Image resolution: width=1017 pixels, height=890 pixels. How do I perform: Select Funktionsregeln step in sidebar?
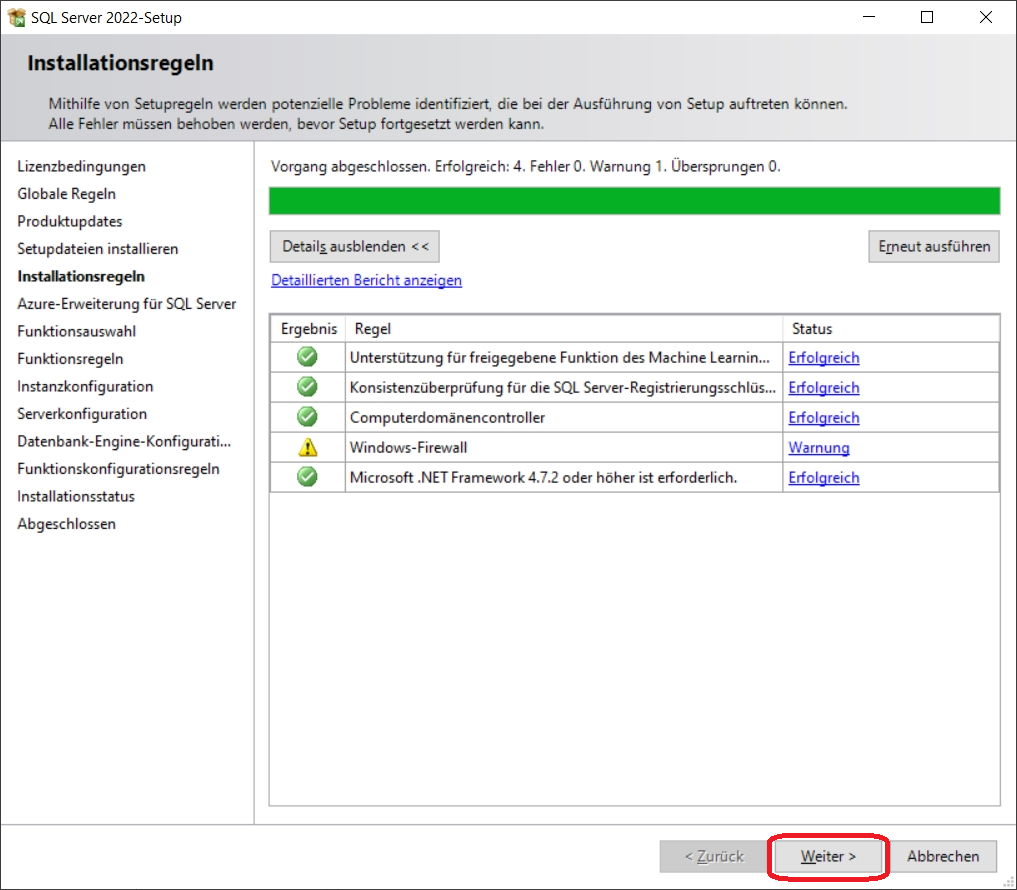point(70,359)
